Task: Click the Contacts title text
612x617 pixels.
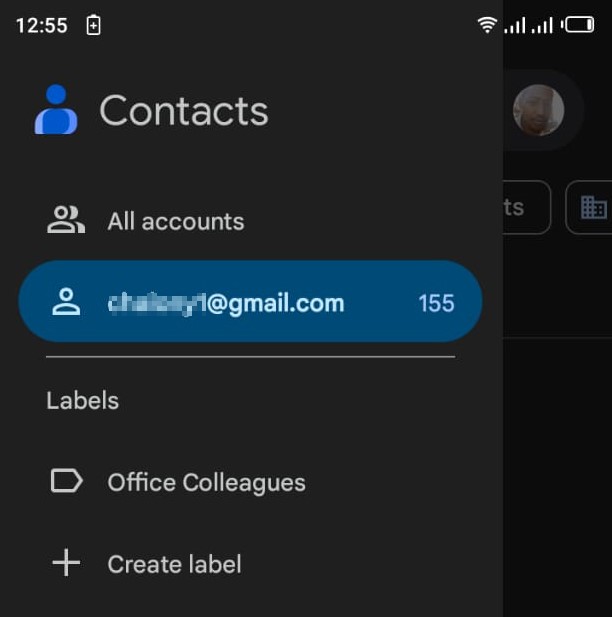Action: tap(184, 111)
